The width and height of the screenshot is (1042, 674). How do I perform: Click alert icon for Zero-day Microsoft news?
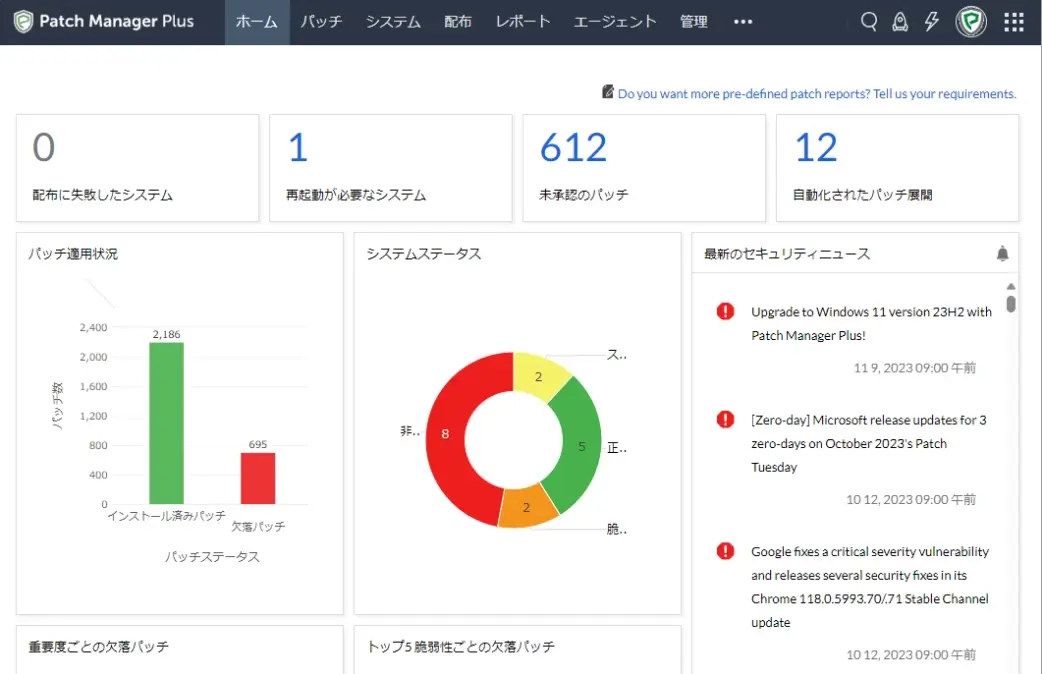point(725,419)
